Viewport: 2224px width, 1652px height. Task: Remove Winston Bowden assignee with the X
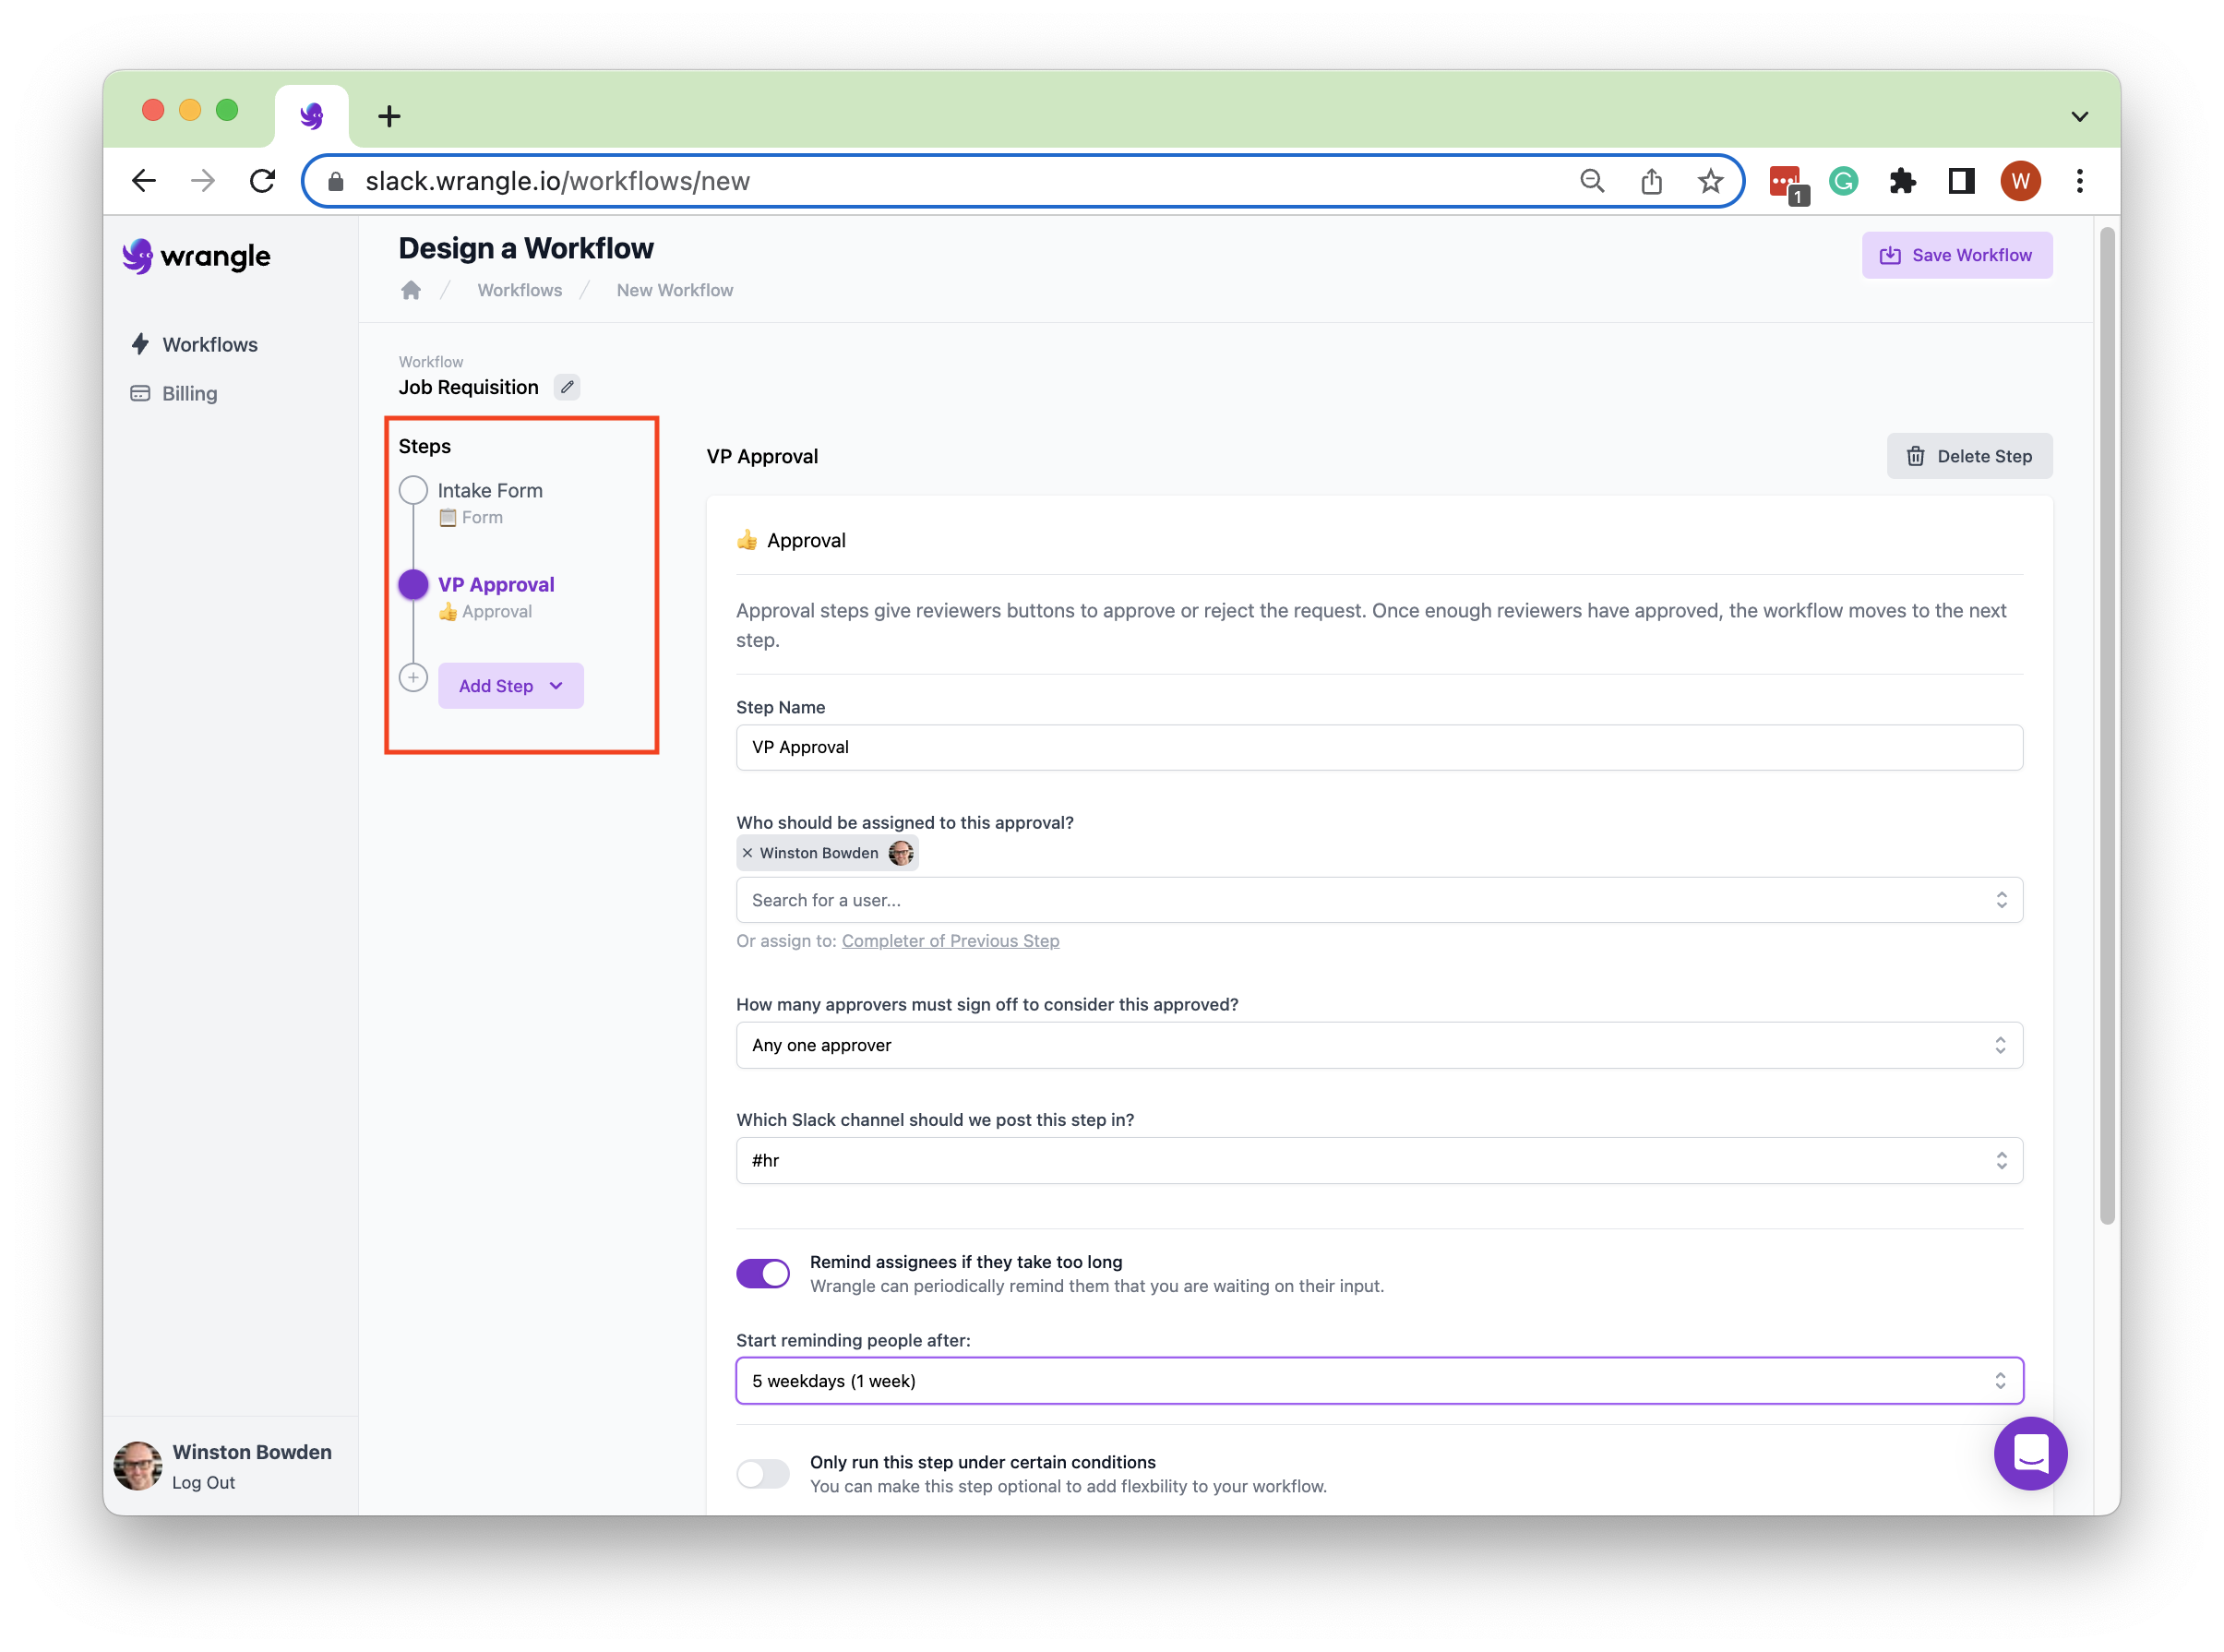tap(747, 853)
